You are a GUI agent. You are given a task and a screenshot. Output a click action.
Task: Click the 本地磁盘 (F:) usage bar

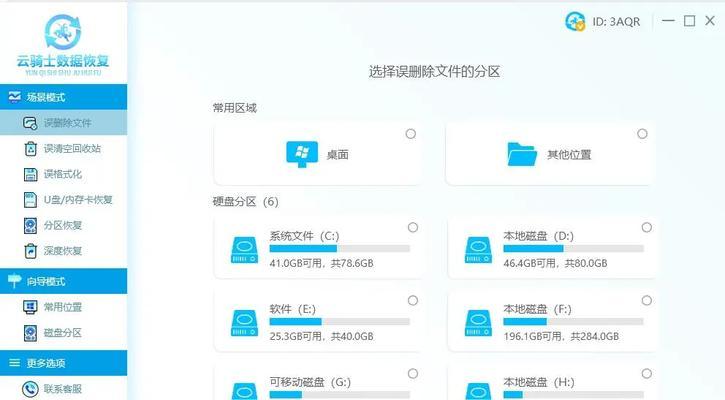point(573,321)
